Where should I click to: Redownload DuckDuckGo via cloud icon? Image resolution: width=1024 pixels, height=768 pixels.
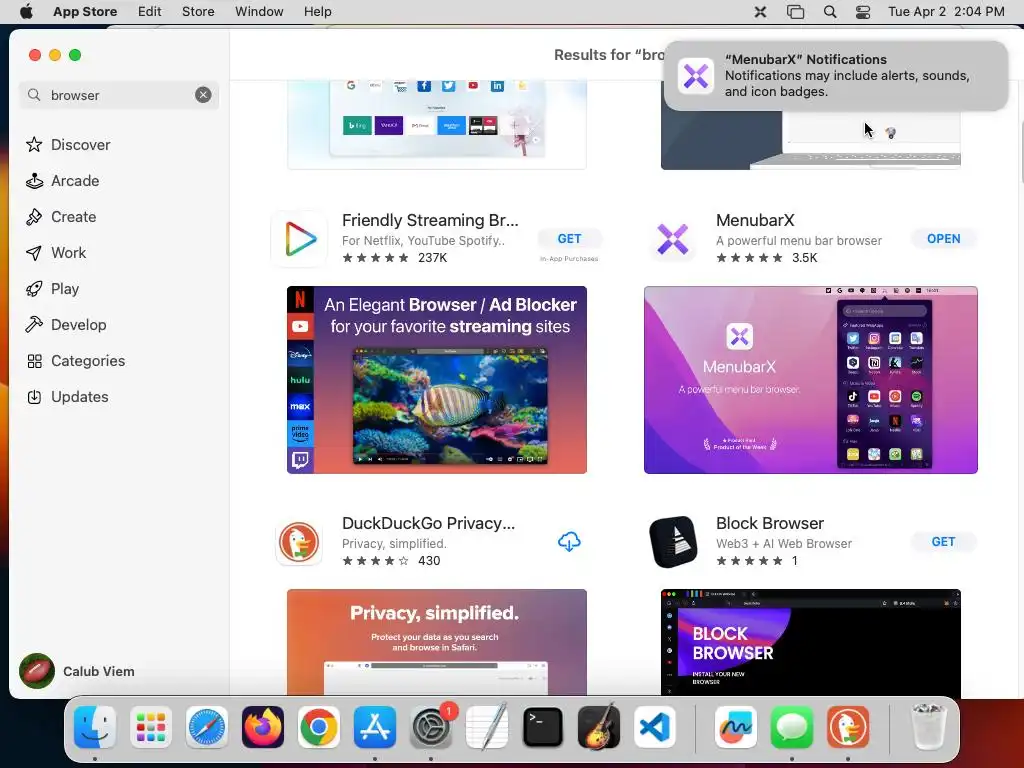coord(569,541)
